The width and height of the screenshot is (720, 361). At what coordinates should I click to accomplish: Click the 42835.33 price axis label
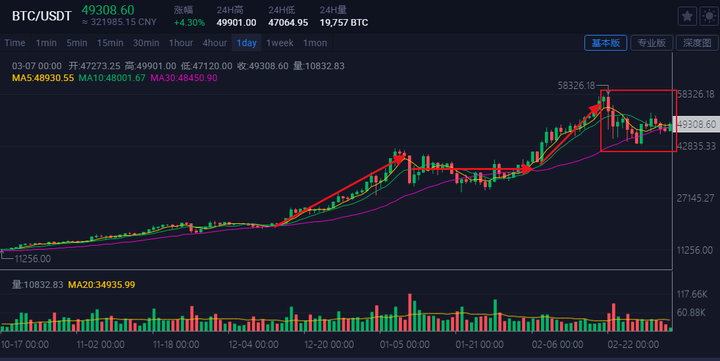(696, 146)
